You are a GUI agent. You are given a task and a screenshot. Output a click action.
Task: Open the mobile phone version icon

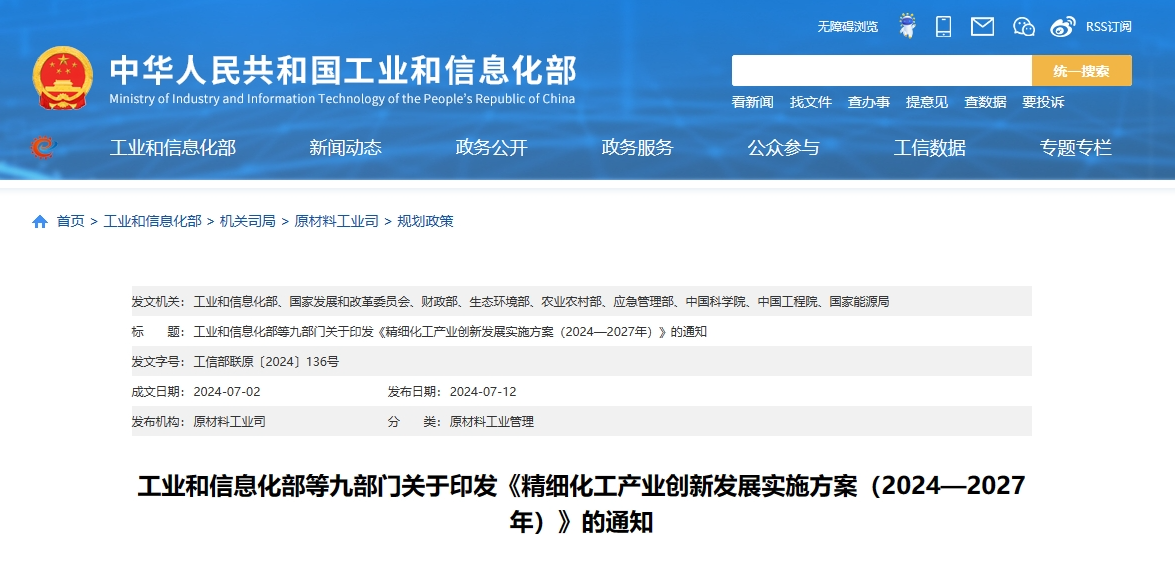pos(941,26)
